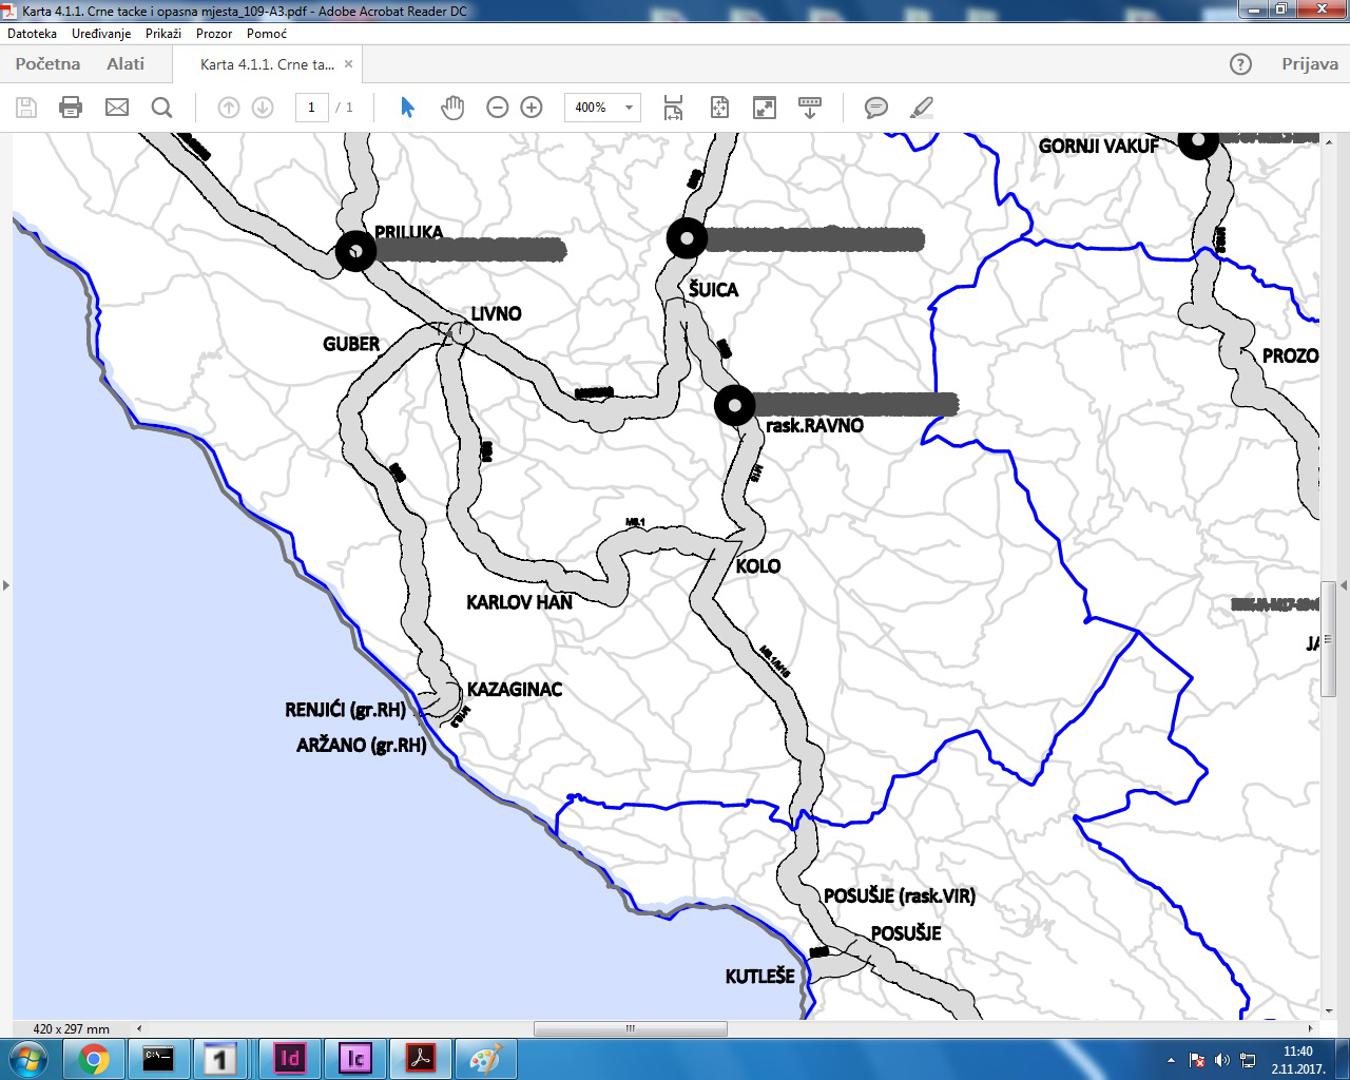Click the Print file icon
This screenshot has width=1350, height=1080.
[70, 107]
